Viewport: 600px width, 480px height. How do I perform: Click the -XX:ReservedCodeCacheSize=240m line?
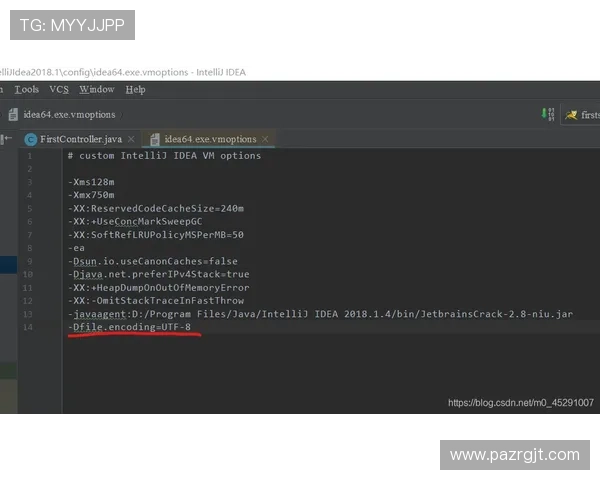[x=156, y=209]
